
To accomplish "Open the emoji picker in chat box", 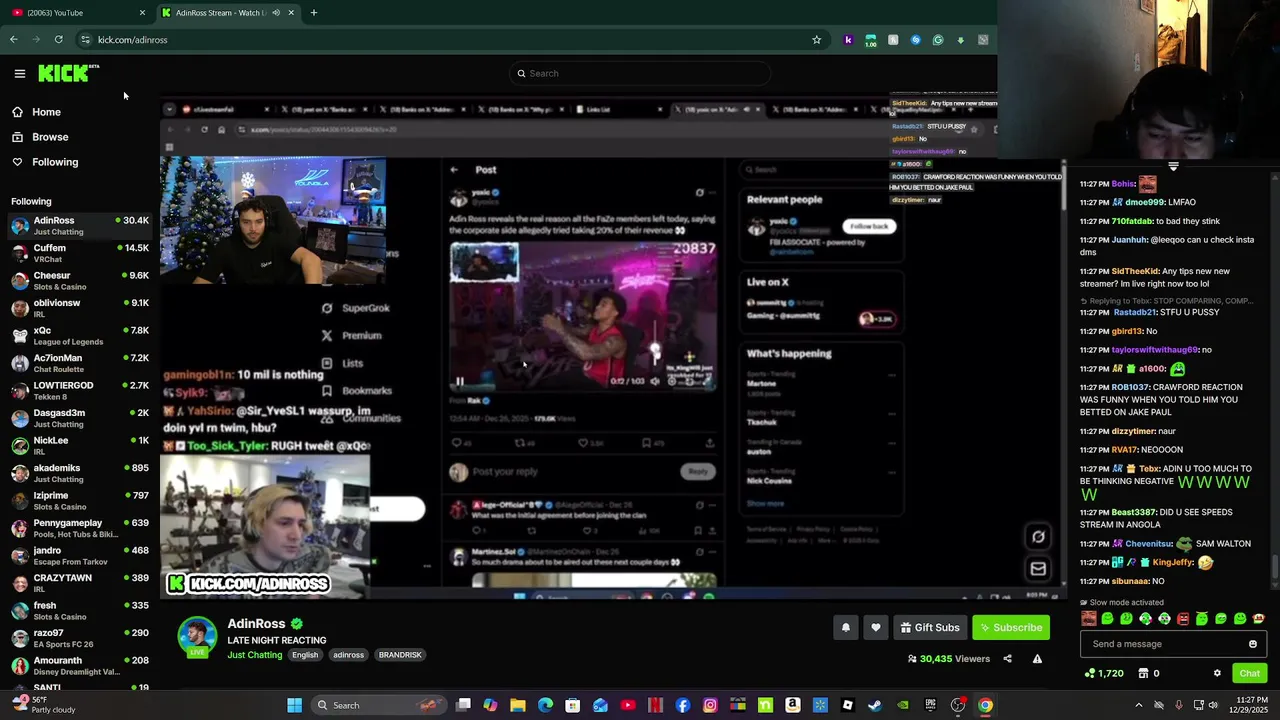I will 1253,644.
